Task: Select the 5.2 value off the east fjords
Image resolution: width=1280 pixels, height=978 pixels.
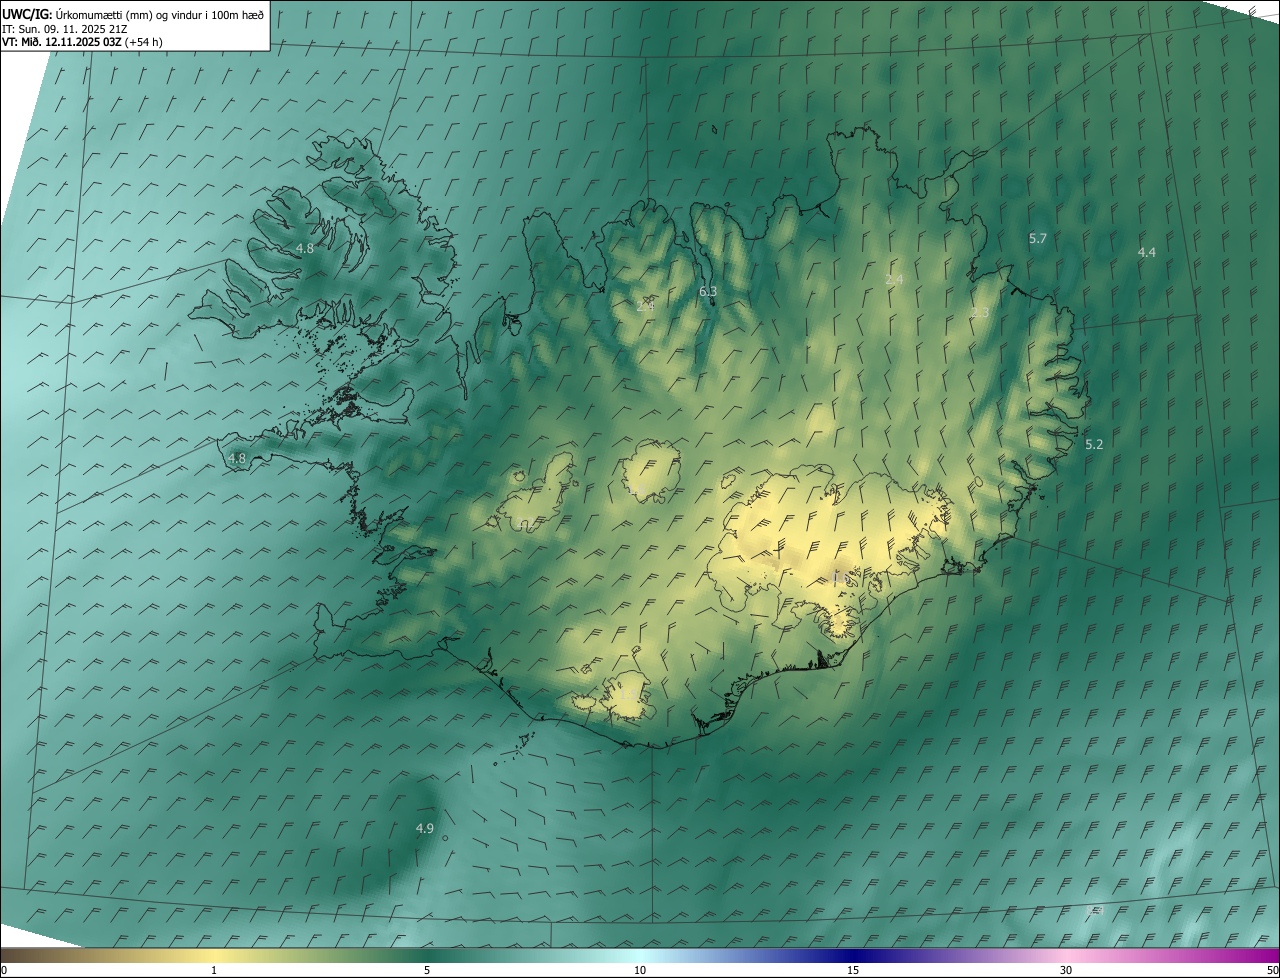Action: [1094, 444]
